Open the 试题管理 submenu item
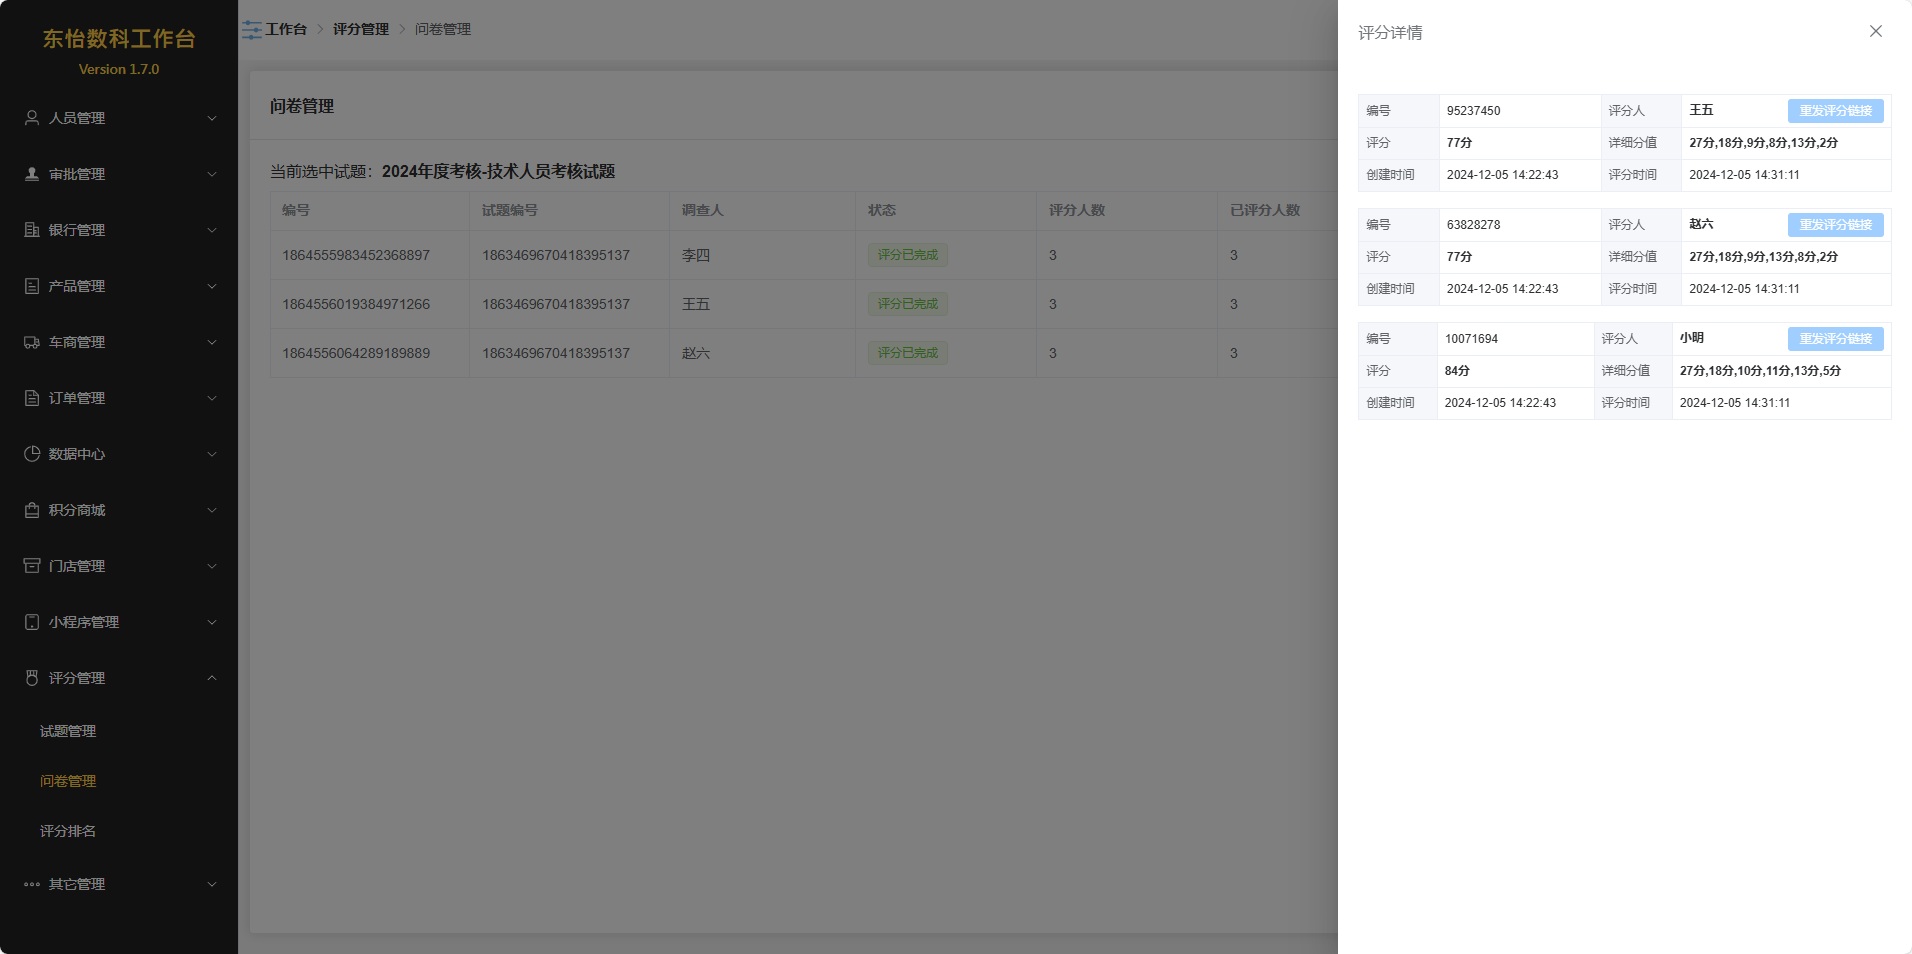Viewport: 1912px width, 954px height. 68,731
